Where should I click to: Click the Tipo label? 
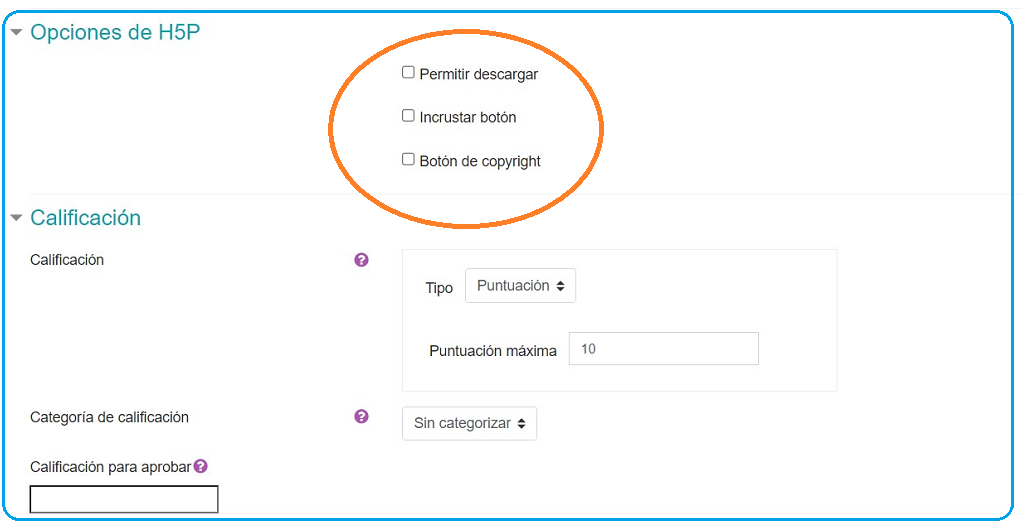[439, 288]
